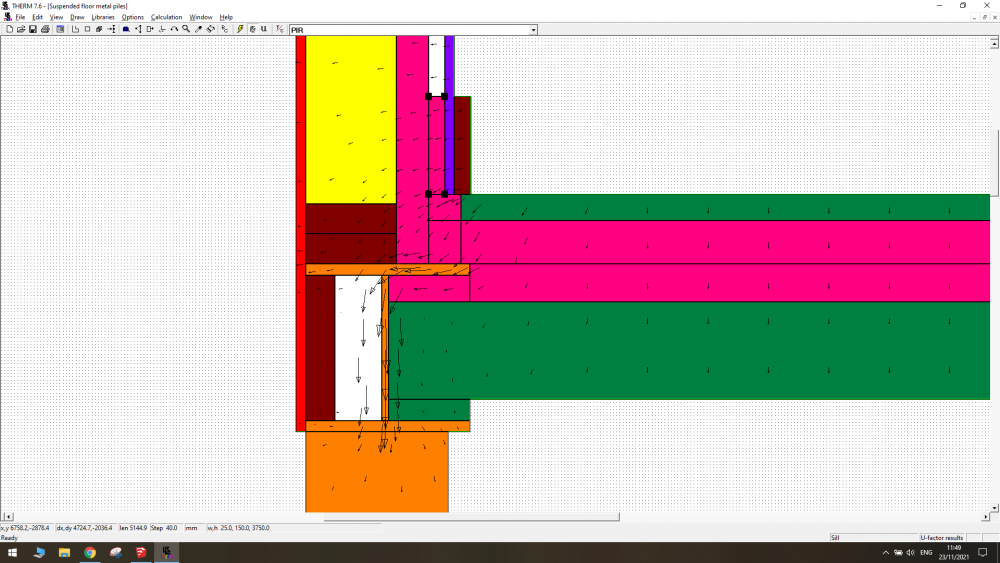Toggle the show results display icon
The height and width of the screenshot is (563, 1000).
click(253, 29)
